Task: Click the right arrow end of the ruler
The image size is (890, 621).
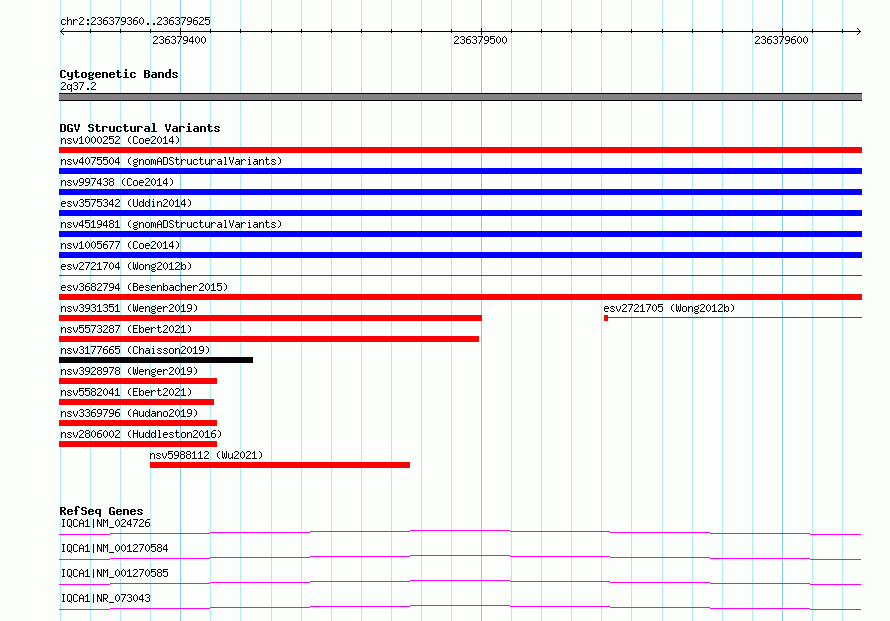Action: 859,31
